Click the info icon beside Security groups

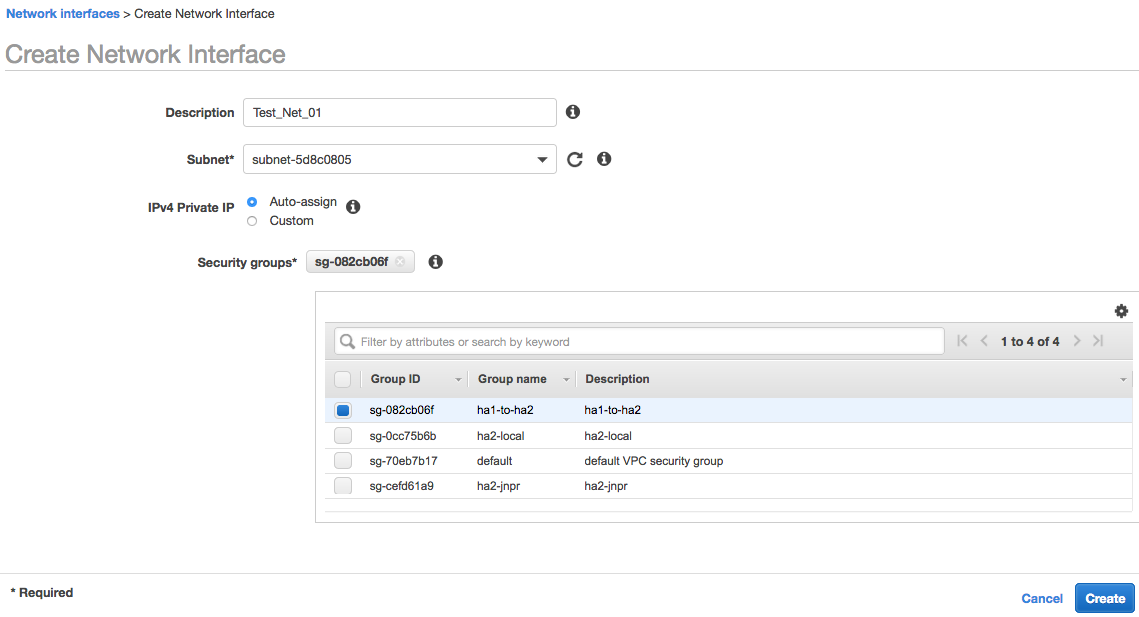pyautogui.click(x=435, y=262)
